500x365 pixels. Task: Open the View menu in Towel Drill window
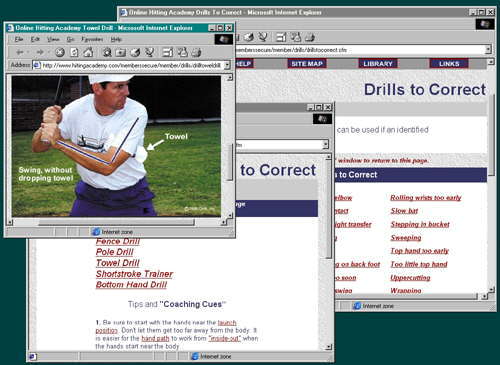click(53, 39)
